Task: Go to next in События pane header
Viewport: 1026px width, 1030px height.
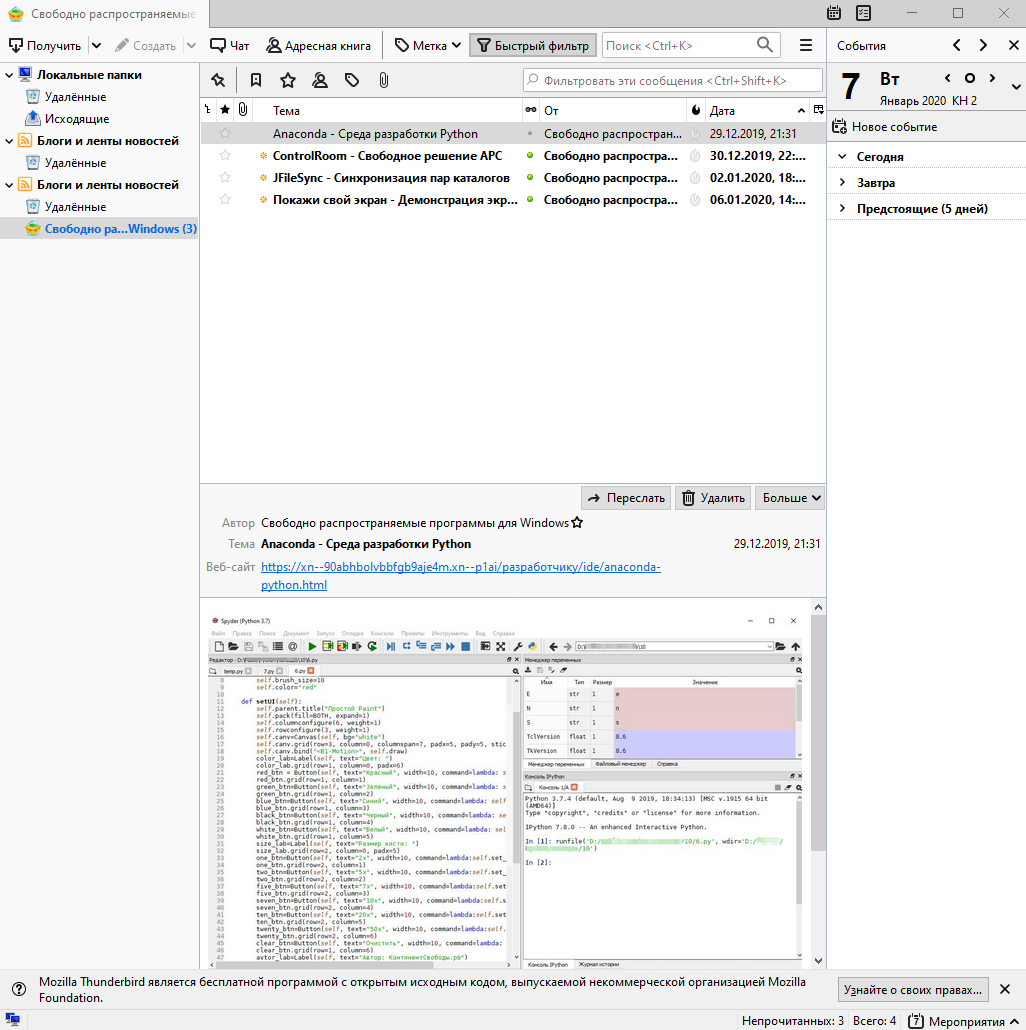Action: (983, 45)
